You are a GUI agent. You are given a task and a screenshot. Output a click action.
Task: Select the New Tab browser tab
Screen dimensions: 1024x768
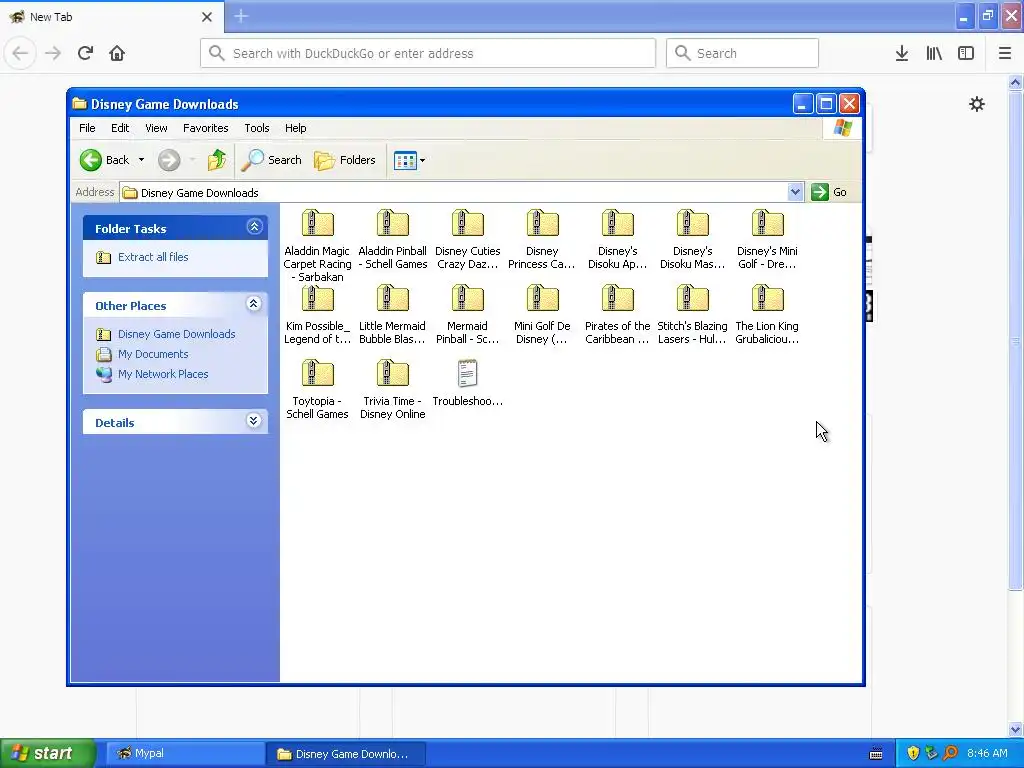point(111,17)
